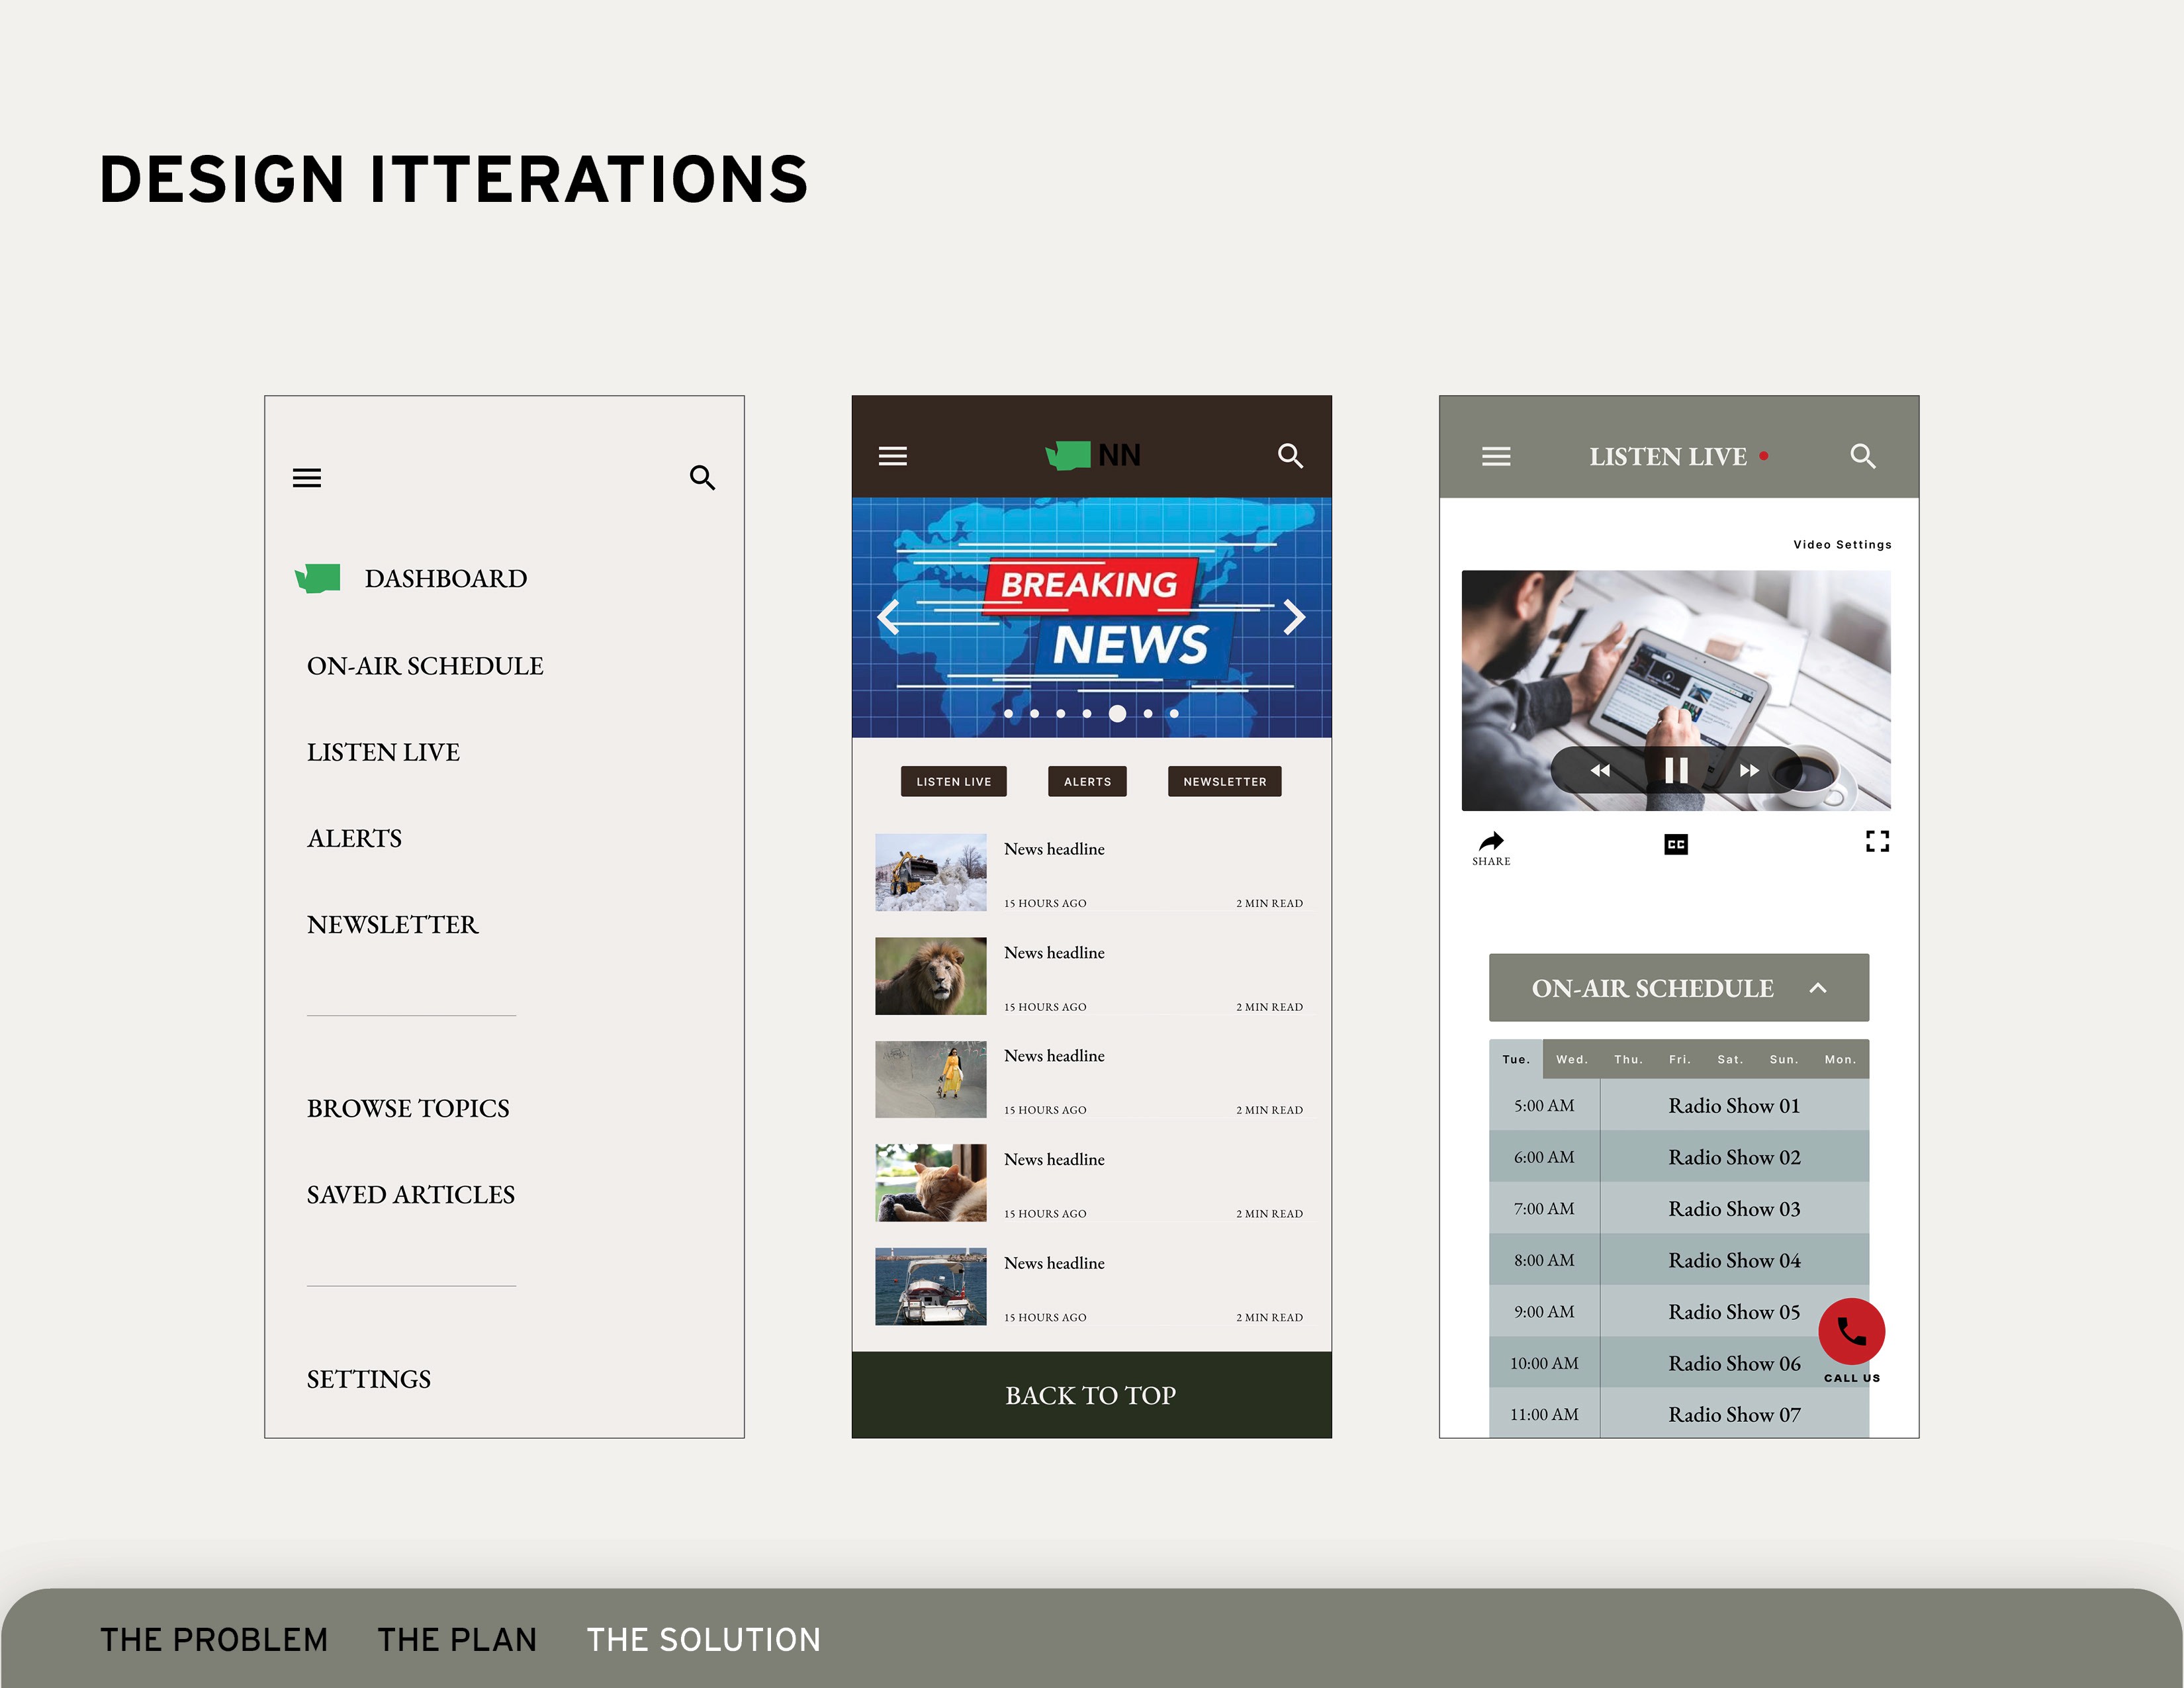Click search icon in Listen Live header

click(1862, 456)
